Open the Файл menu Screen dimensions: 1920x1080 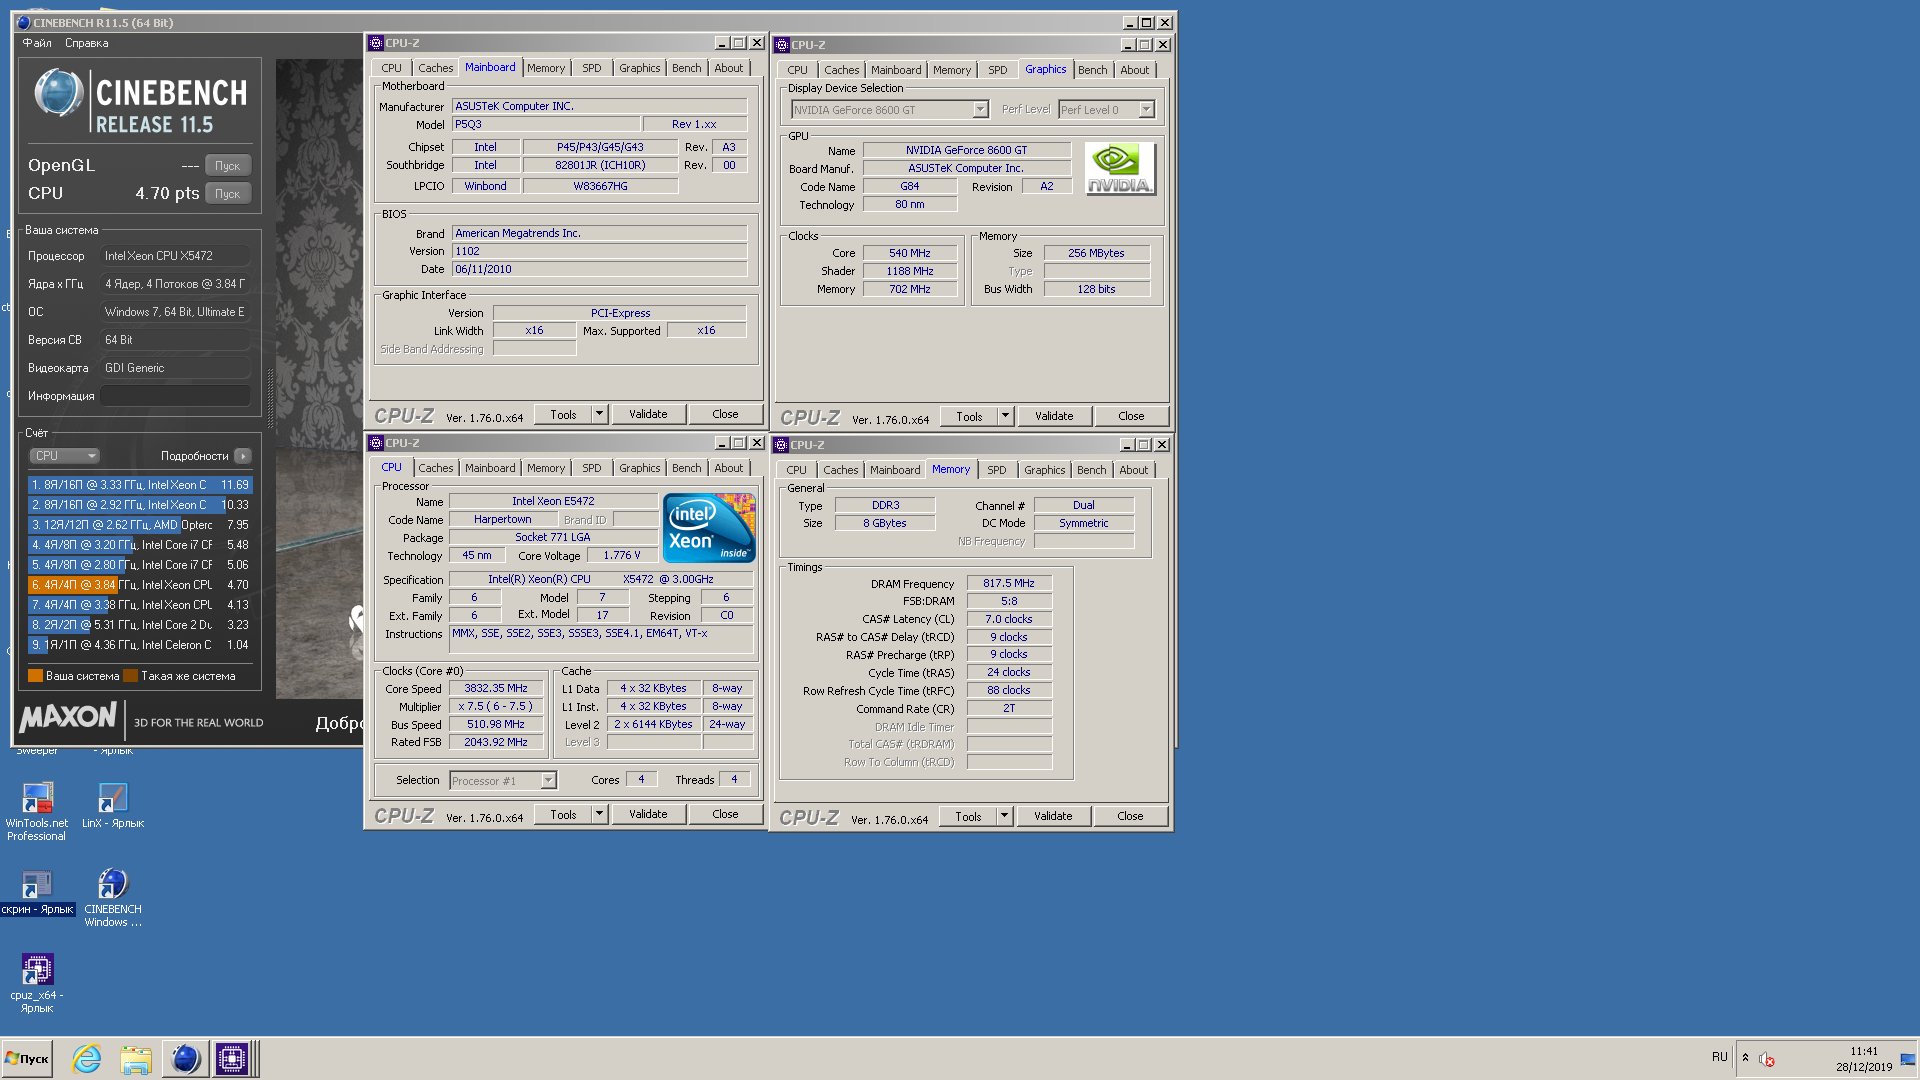click(37, 43)
